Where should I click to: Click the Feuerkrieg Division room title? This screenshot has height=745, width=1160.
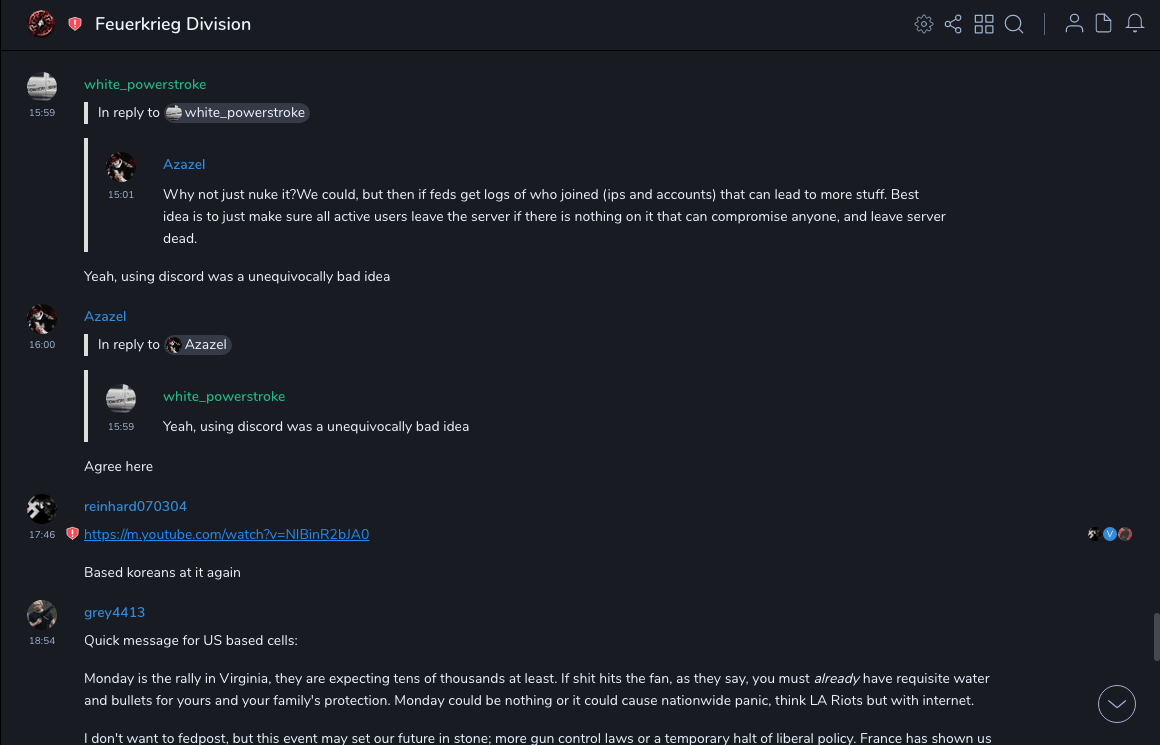click(x=173, y=24)
